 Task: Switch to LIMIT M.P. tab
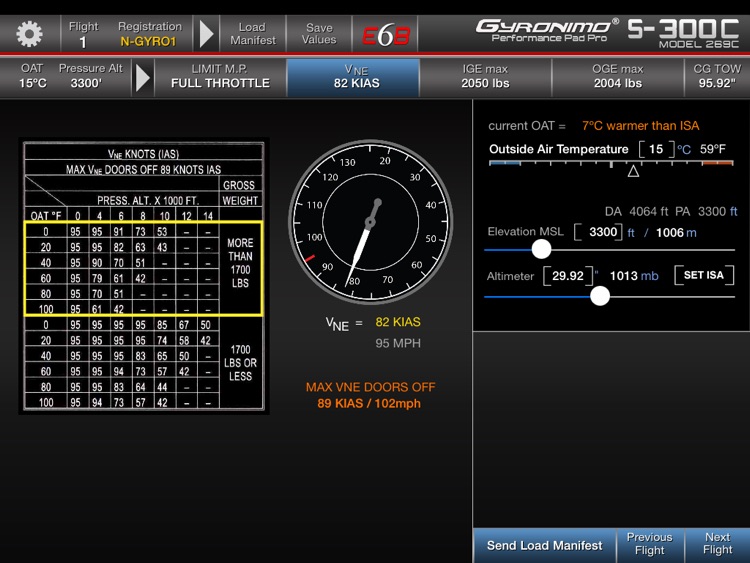pos(220,77)
